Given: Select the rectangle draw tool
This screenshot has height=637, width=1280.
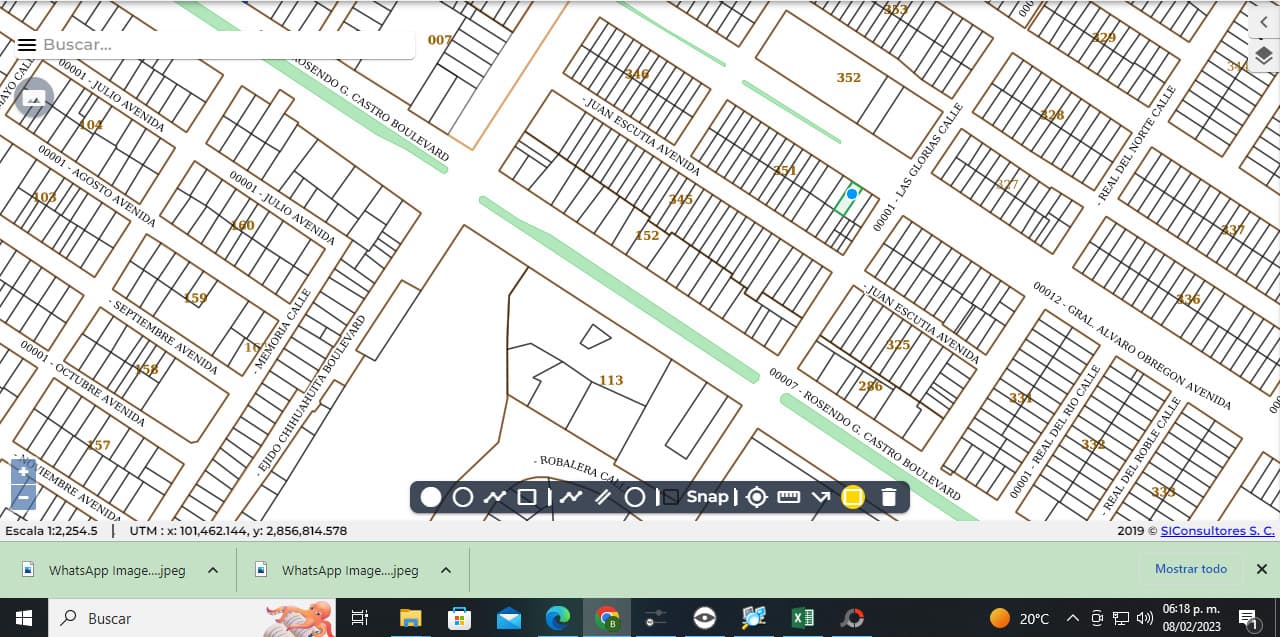Looking at the screenshot, I should point(527,497).
